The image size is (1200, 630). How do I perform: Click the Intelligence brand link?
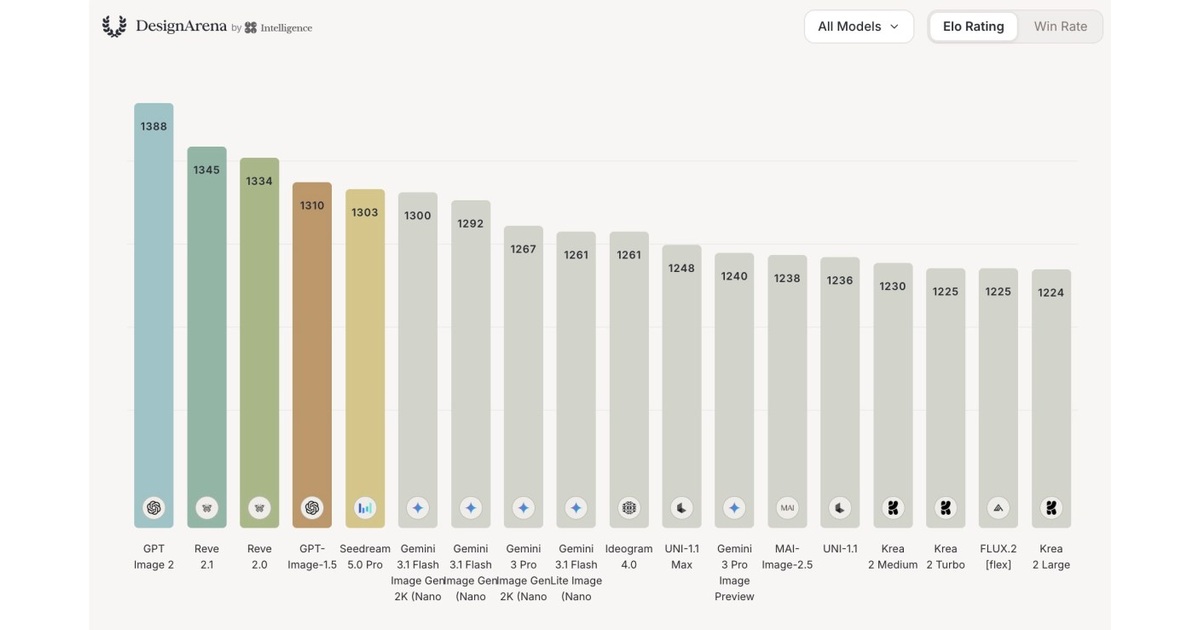[x=278, y=28]
